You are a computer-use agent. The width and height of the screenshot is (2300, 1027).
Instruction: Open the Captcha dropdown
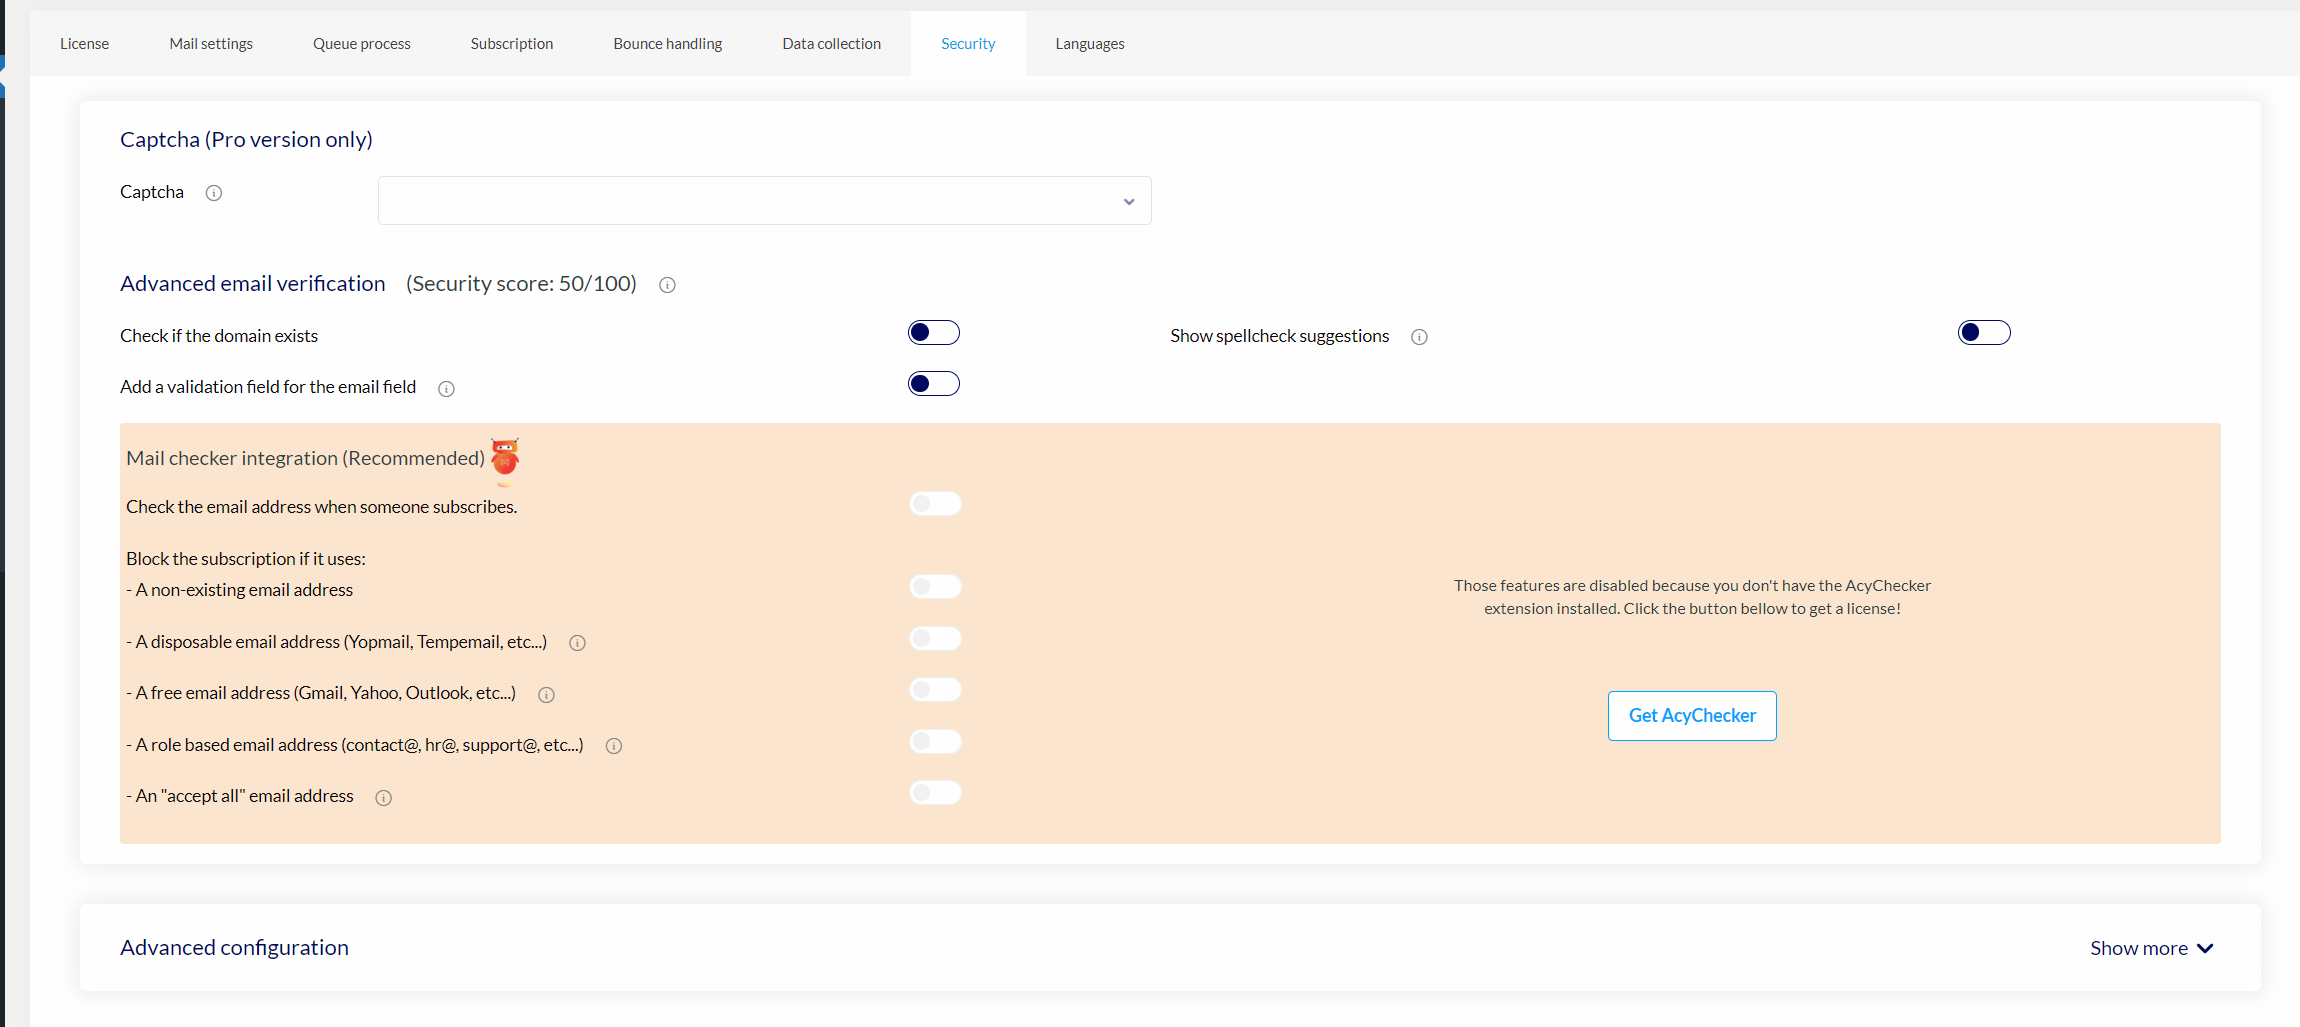pos(764,201)
